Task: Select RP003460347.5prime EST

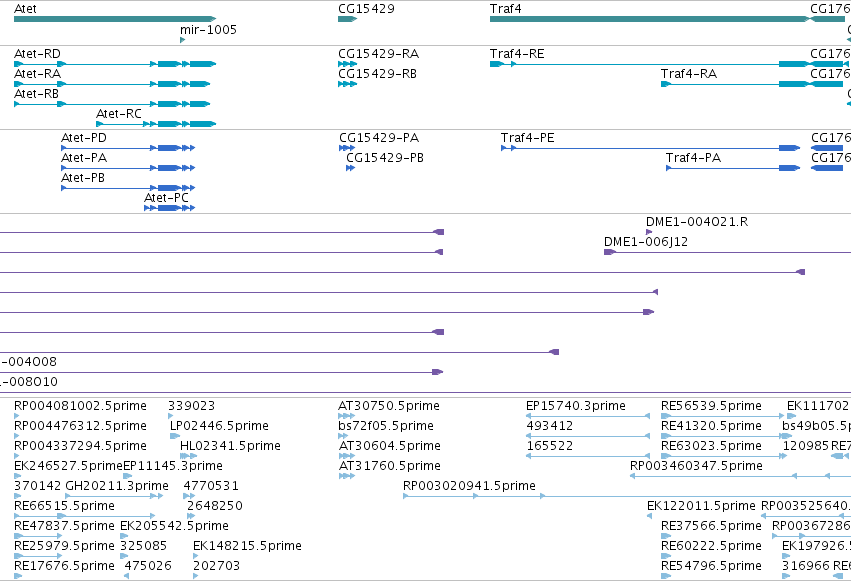Action: [x=740, y=476]
